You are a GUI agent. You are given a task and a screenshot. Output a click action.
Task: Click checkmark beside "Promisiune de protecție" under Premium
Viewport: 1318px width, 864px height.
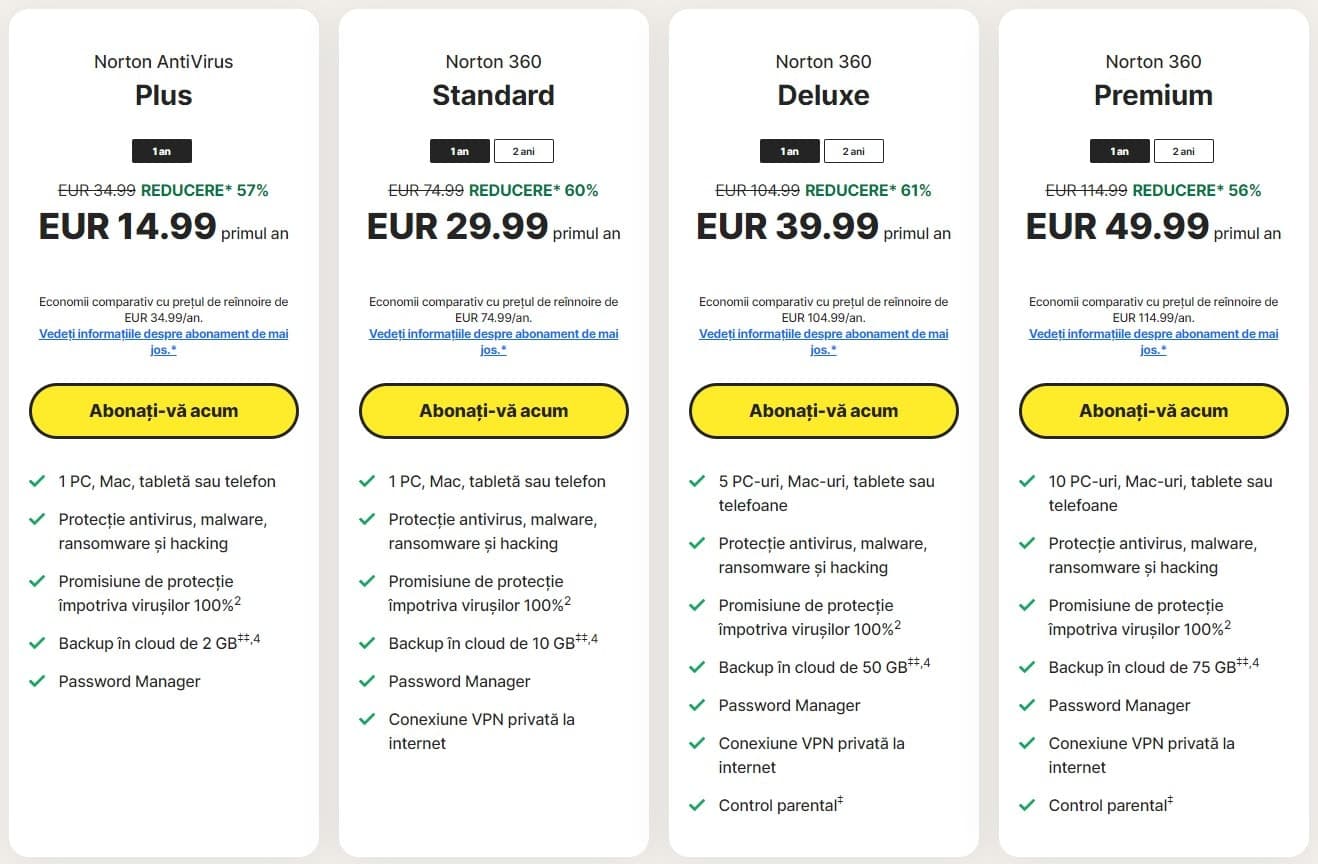[x=1026, y=605]
